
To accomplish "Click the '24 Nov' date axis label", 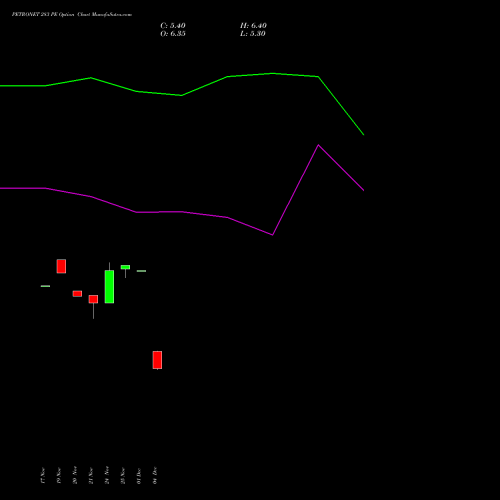I will pyautogui.click(x=107, y=475).
